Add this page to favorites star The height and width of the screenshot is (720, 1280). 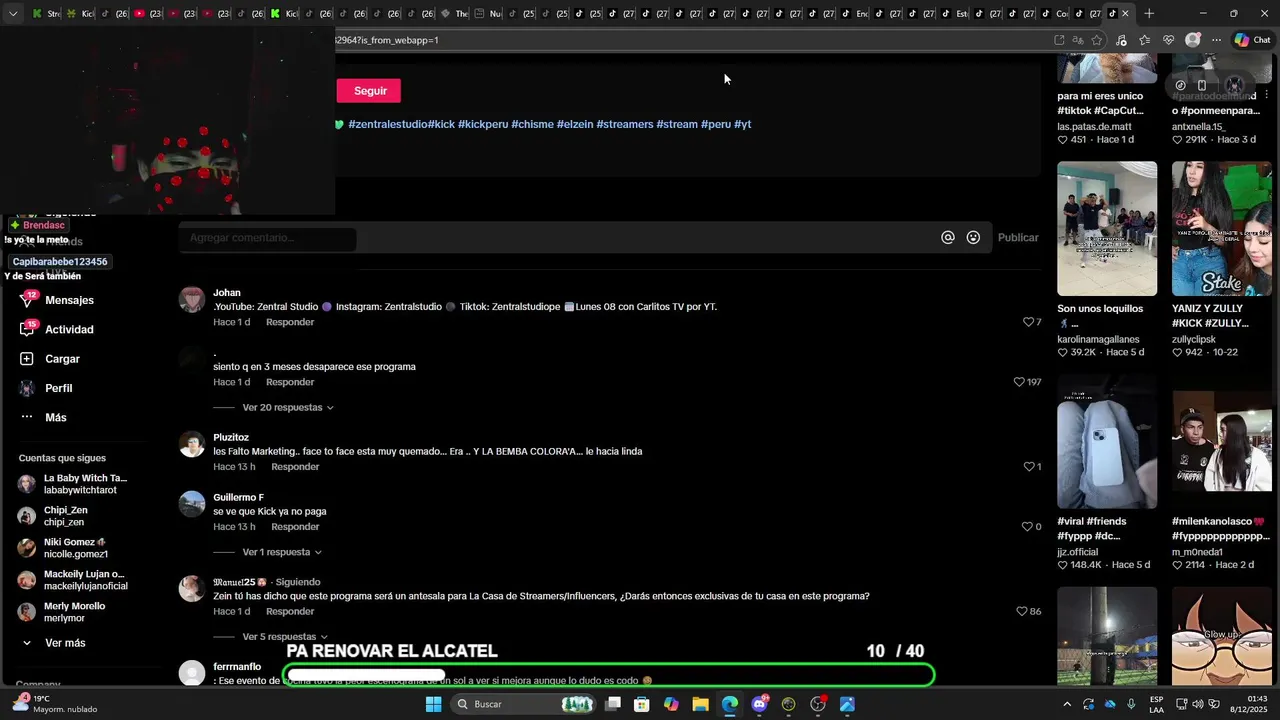click(x=1097, y=40)
